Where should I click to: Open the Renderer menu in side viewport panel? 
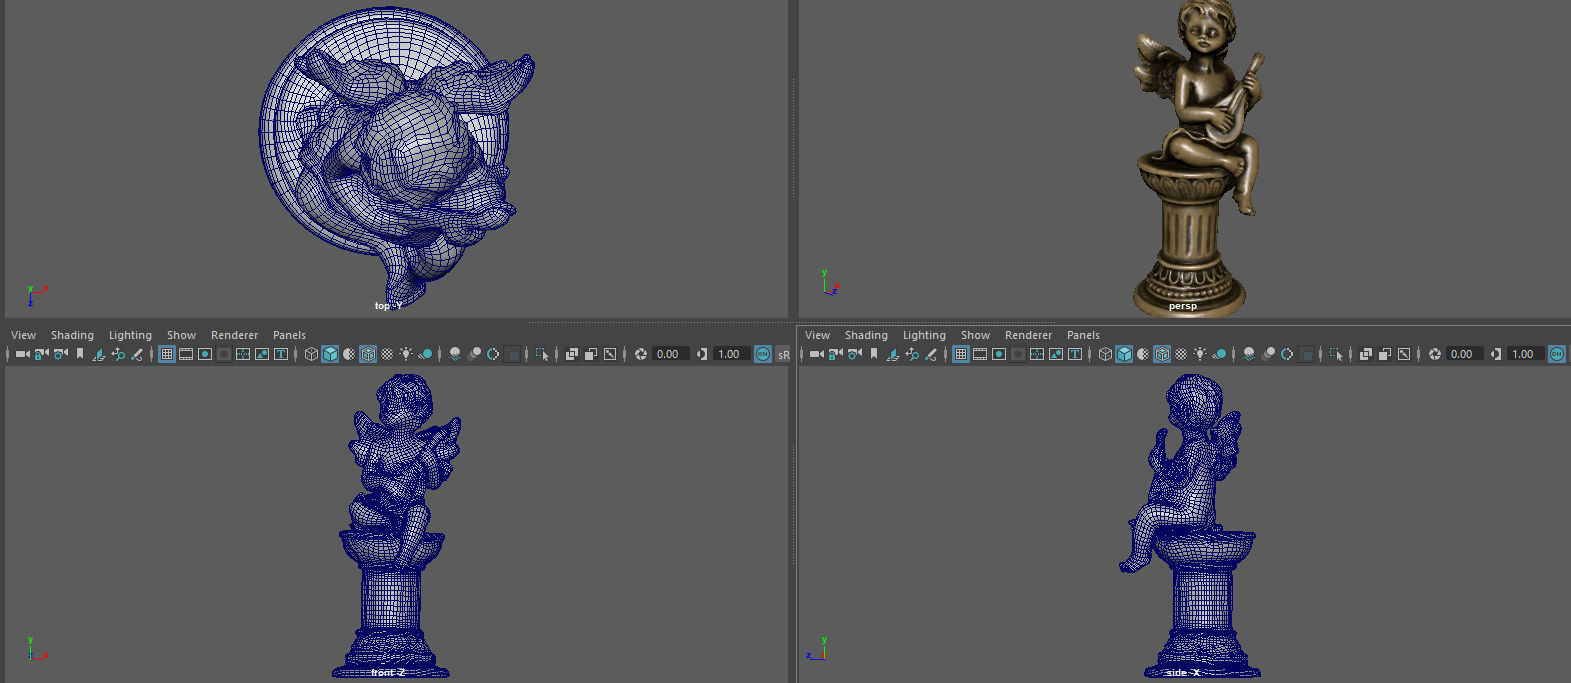pyautogui.click(x=1028, y=335)
